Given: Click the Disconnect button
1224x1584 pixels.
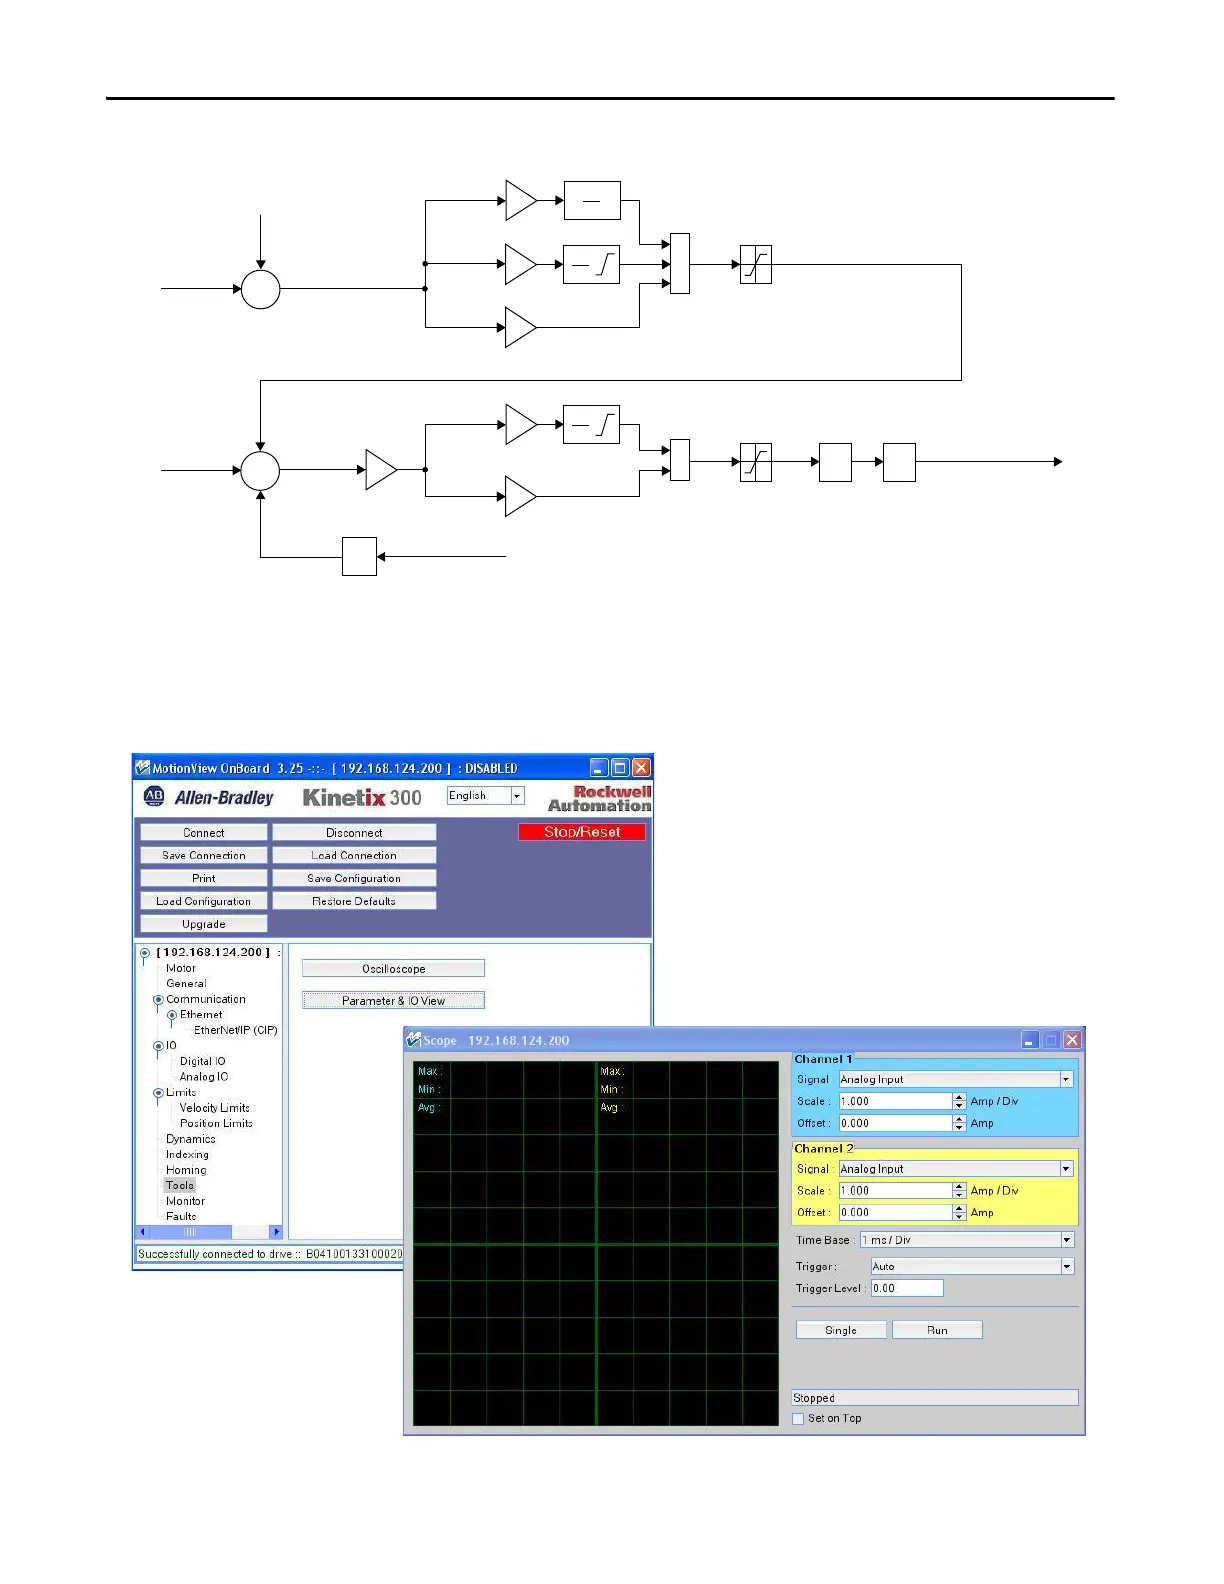Looking at the screenshot, I should (x=354, y=832).
